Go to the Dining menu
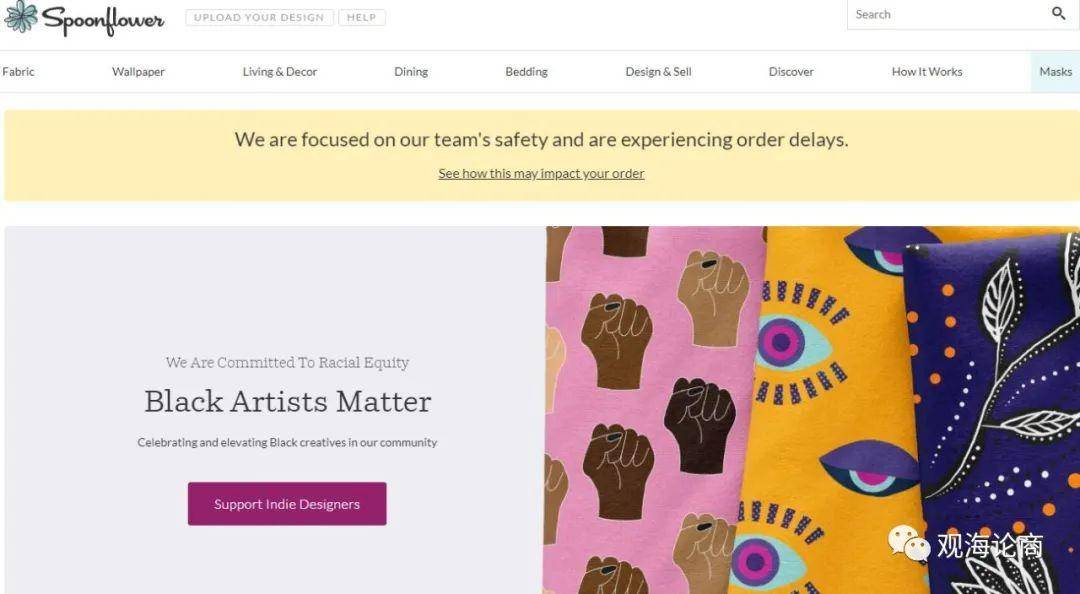 click(411, 72)
